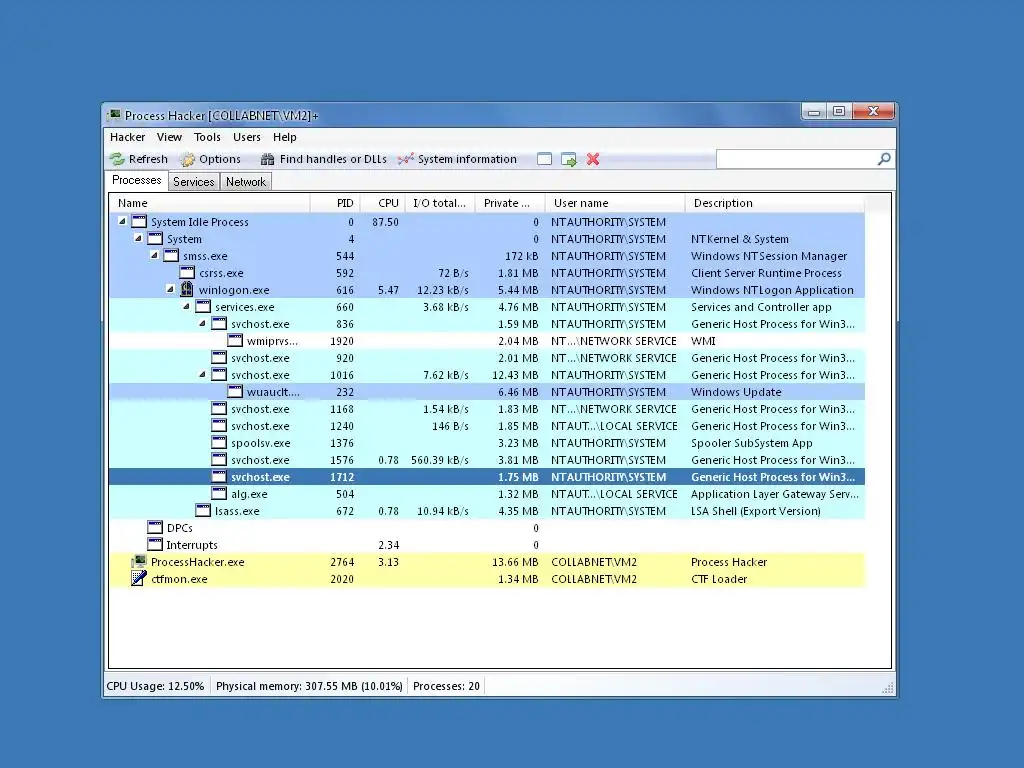The width and height of the screenshot is (1024, 768).
Task: Sort by Private bytes column header
Action: pyautogui.click(x=510, y=203)
